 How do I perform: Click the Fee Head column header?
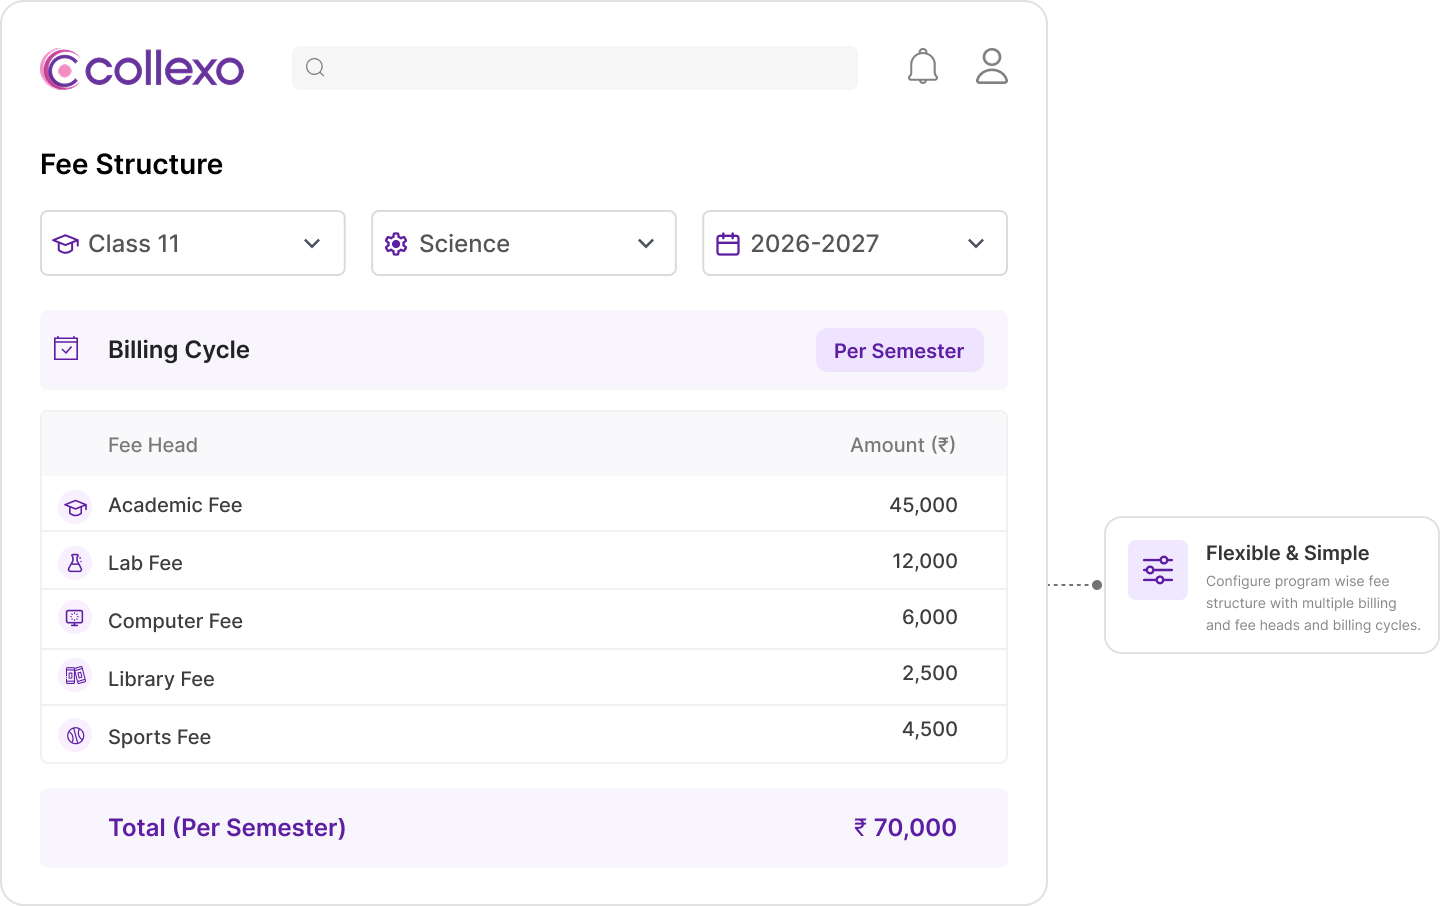click(153, 445)
